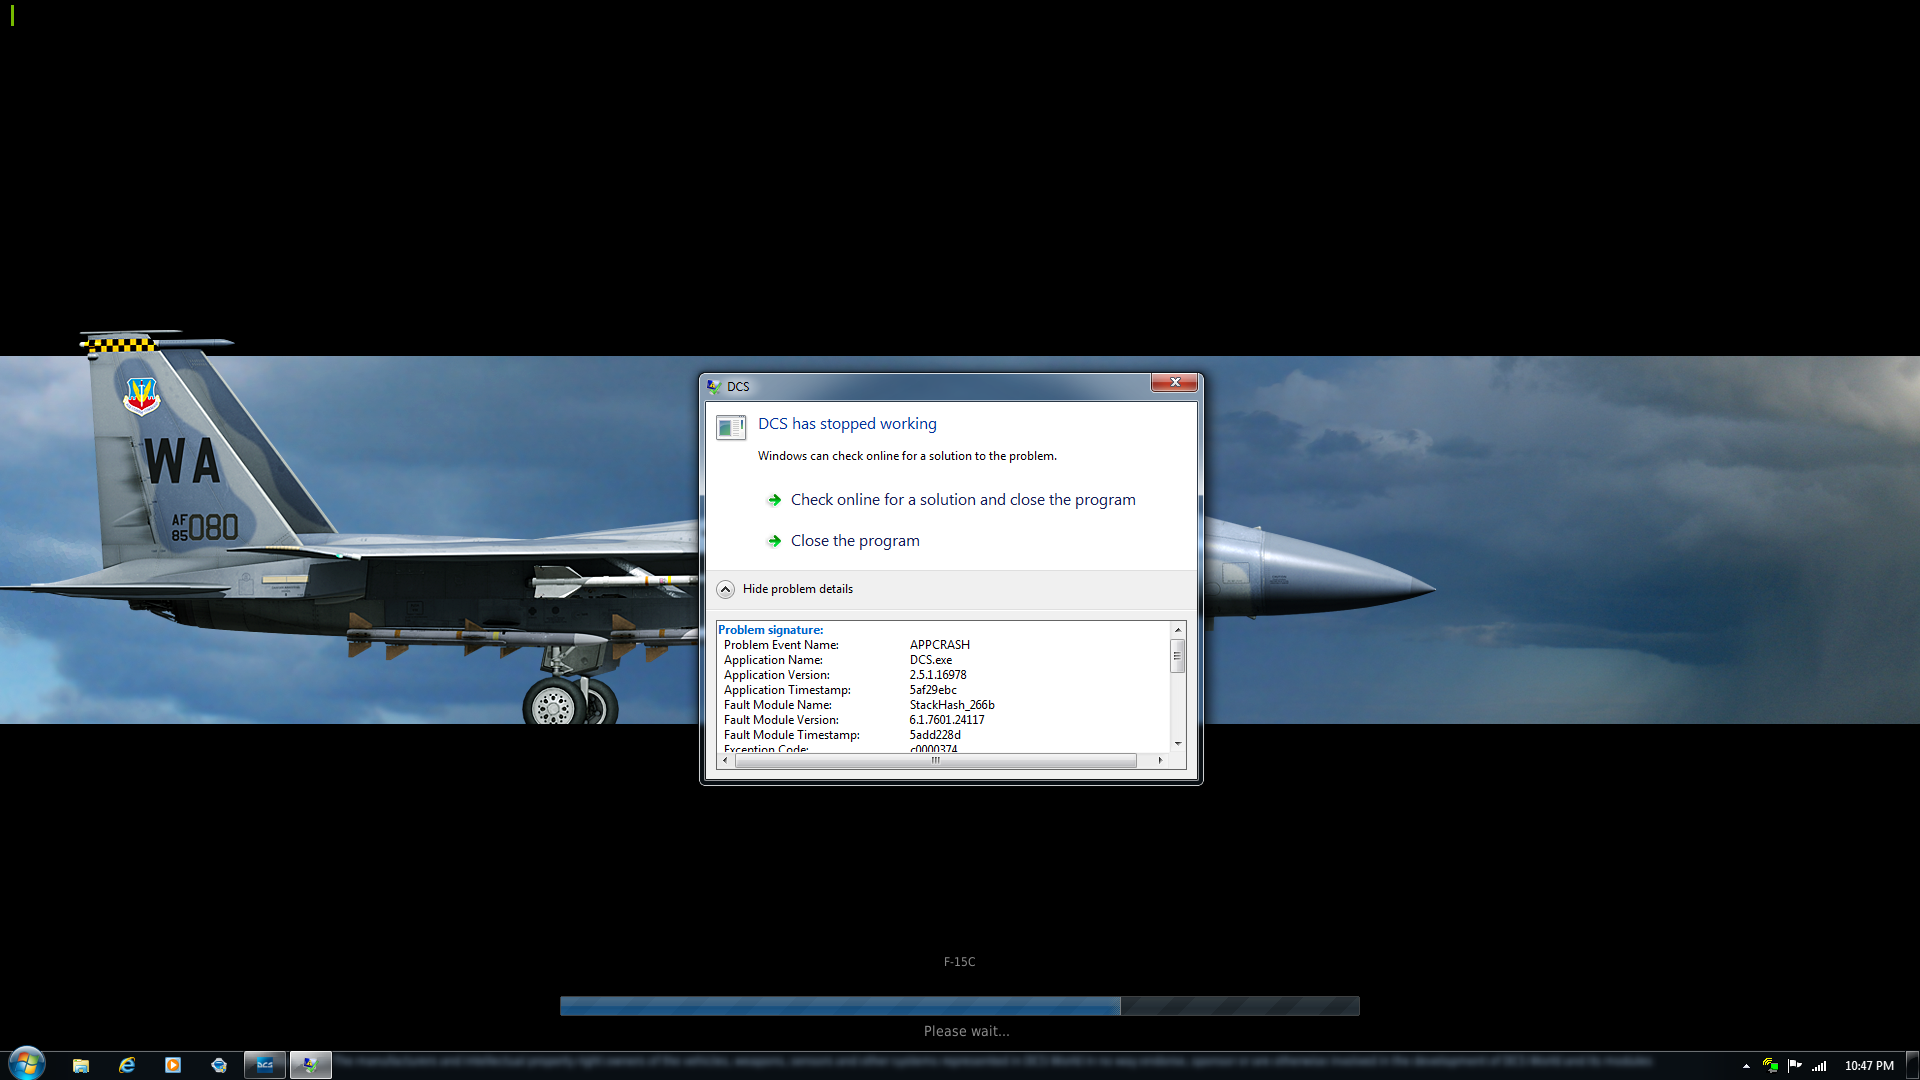Click the vertical scrollbar thumb in details
The image size is (1920, 1080).
(1178, 656)
